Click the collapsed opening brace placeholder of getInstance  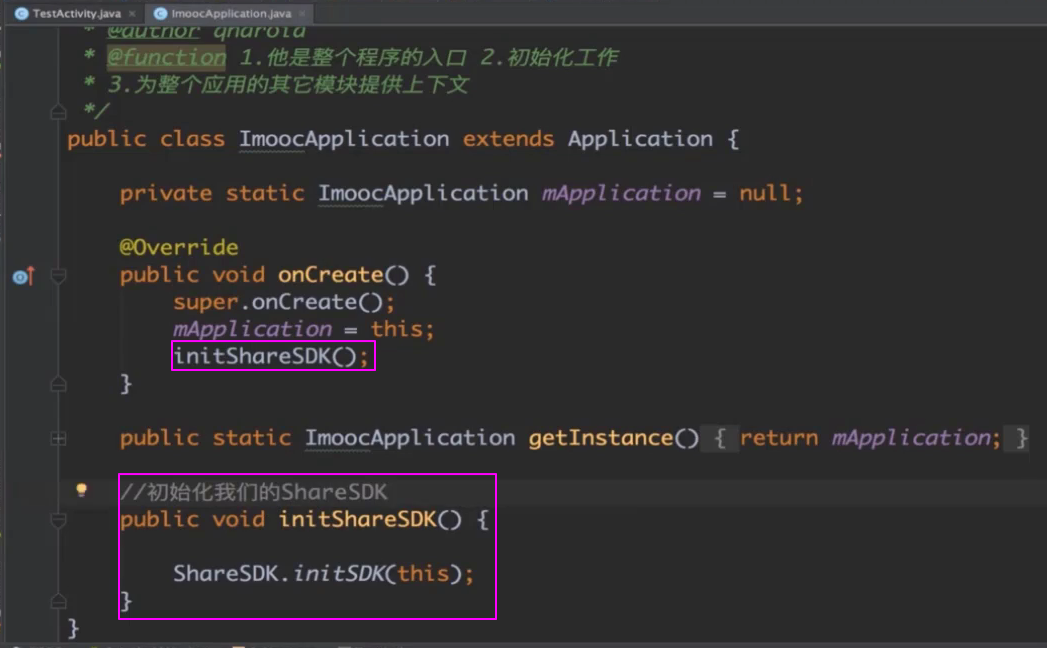(x=720, y=438)
